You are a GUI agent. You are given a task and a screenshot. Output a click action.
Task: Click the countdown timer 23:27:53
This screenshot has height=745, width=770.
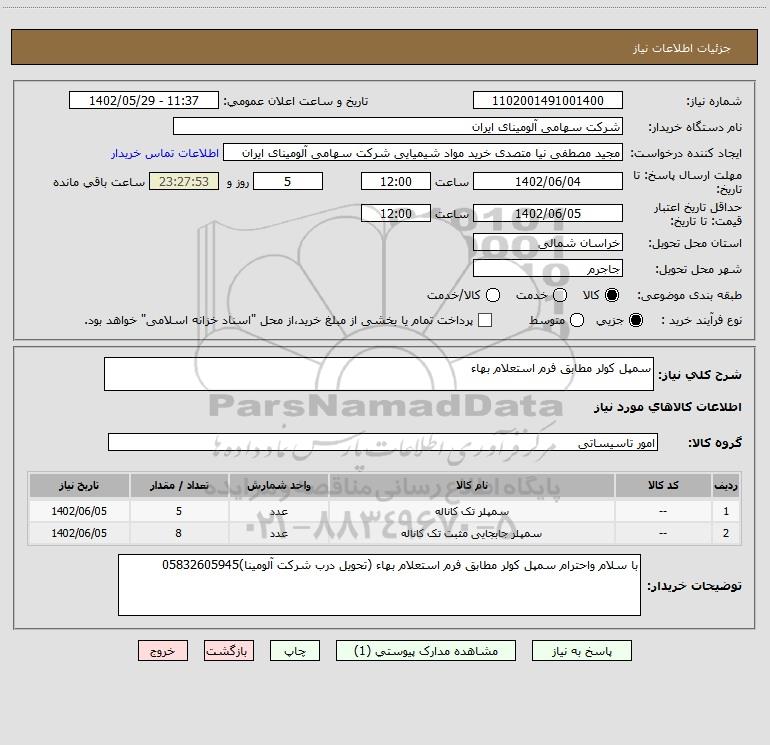click(x=184, y=182)
